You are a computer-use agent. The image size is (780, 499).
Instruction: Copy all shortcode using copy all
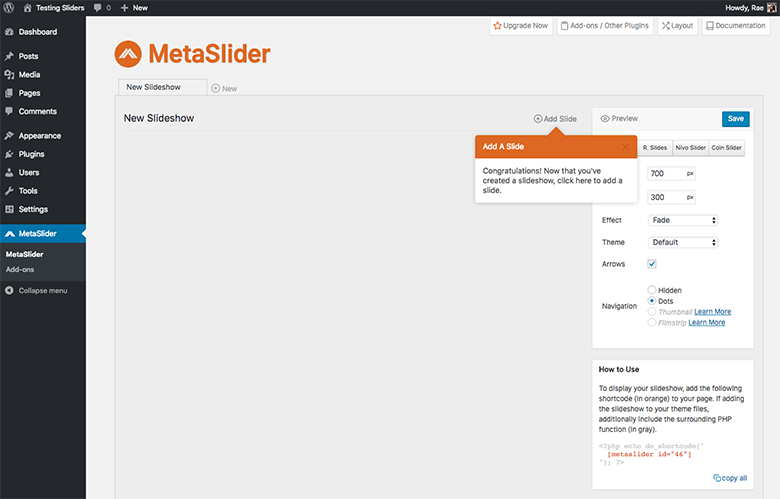tap(730, 478)
